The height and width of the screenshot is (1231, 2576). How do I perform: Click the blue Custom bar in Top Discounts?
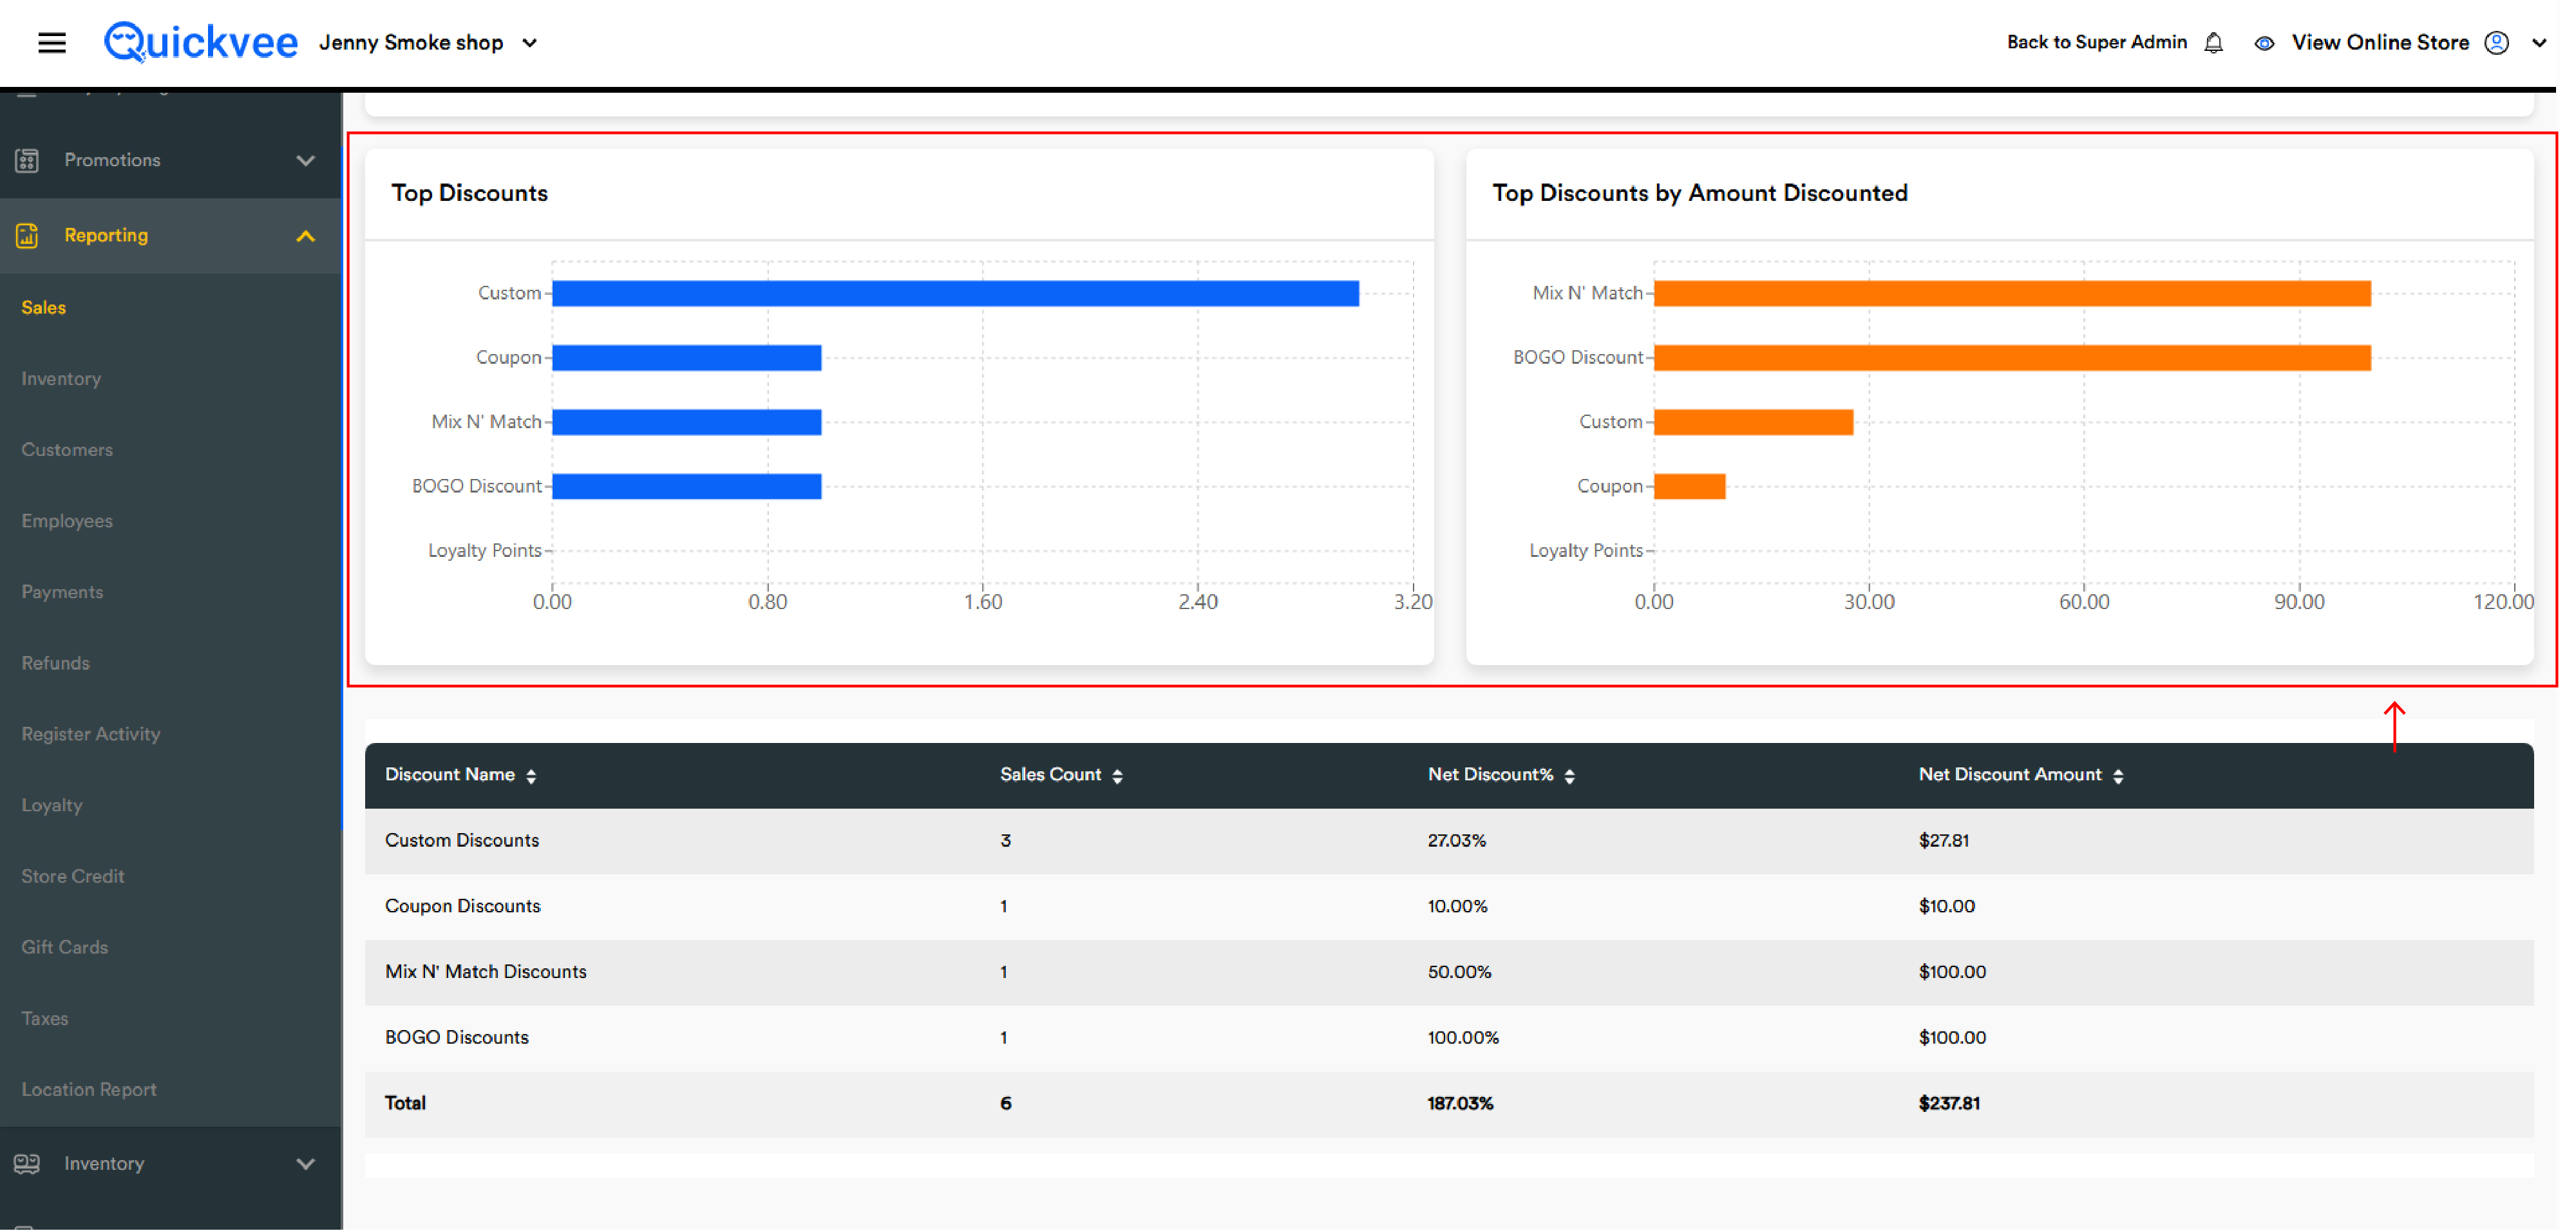click(955, 293)
